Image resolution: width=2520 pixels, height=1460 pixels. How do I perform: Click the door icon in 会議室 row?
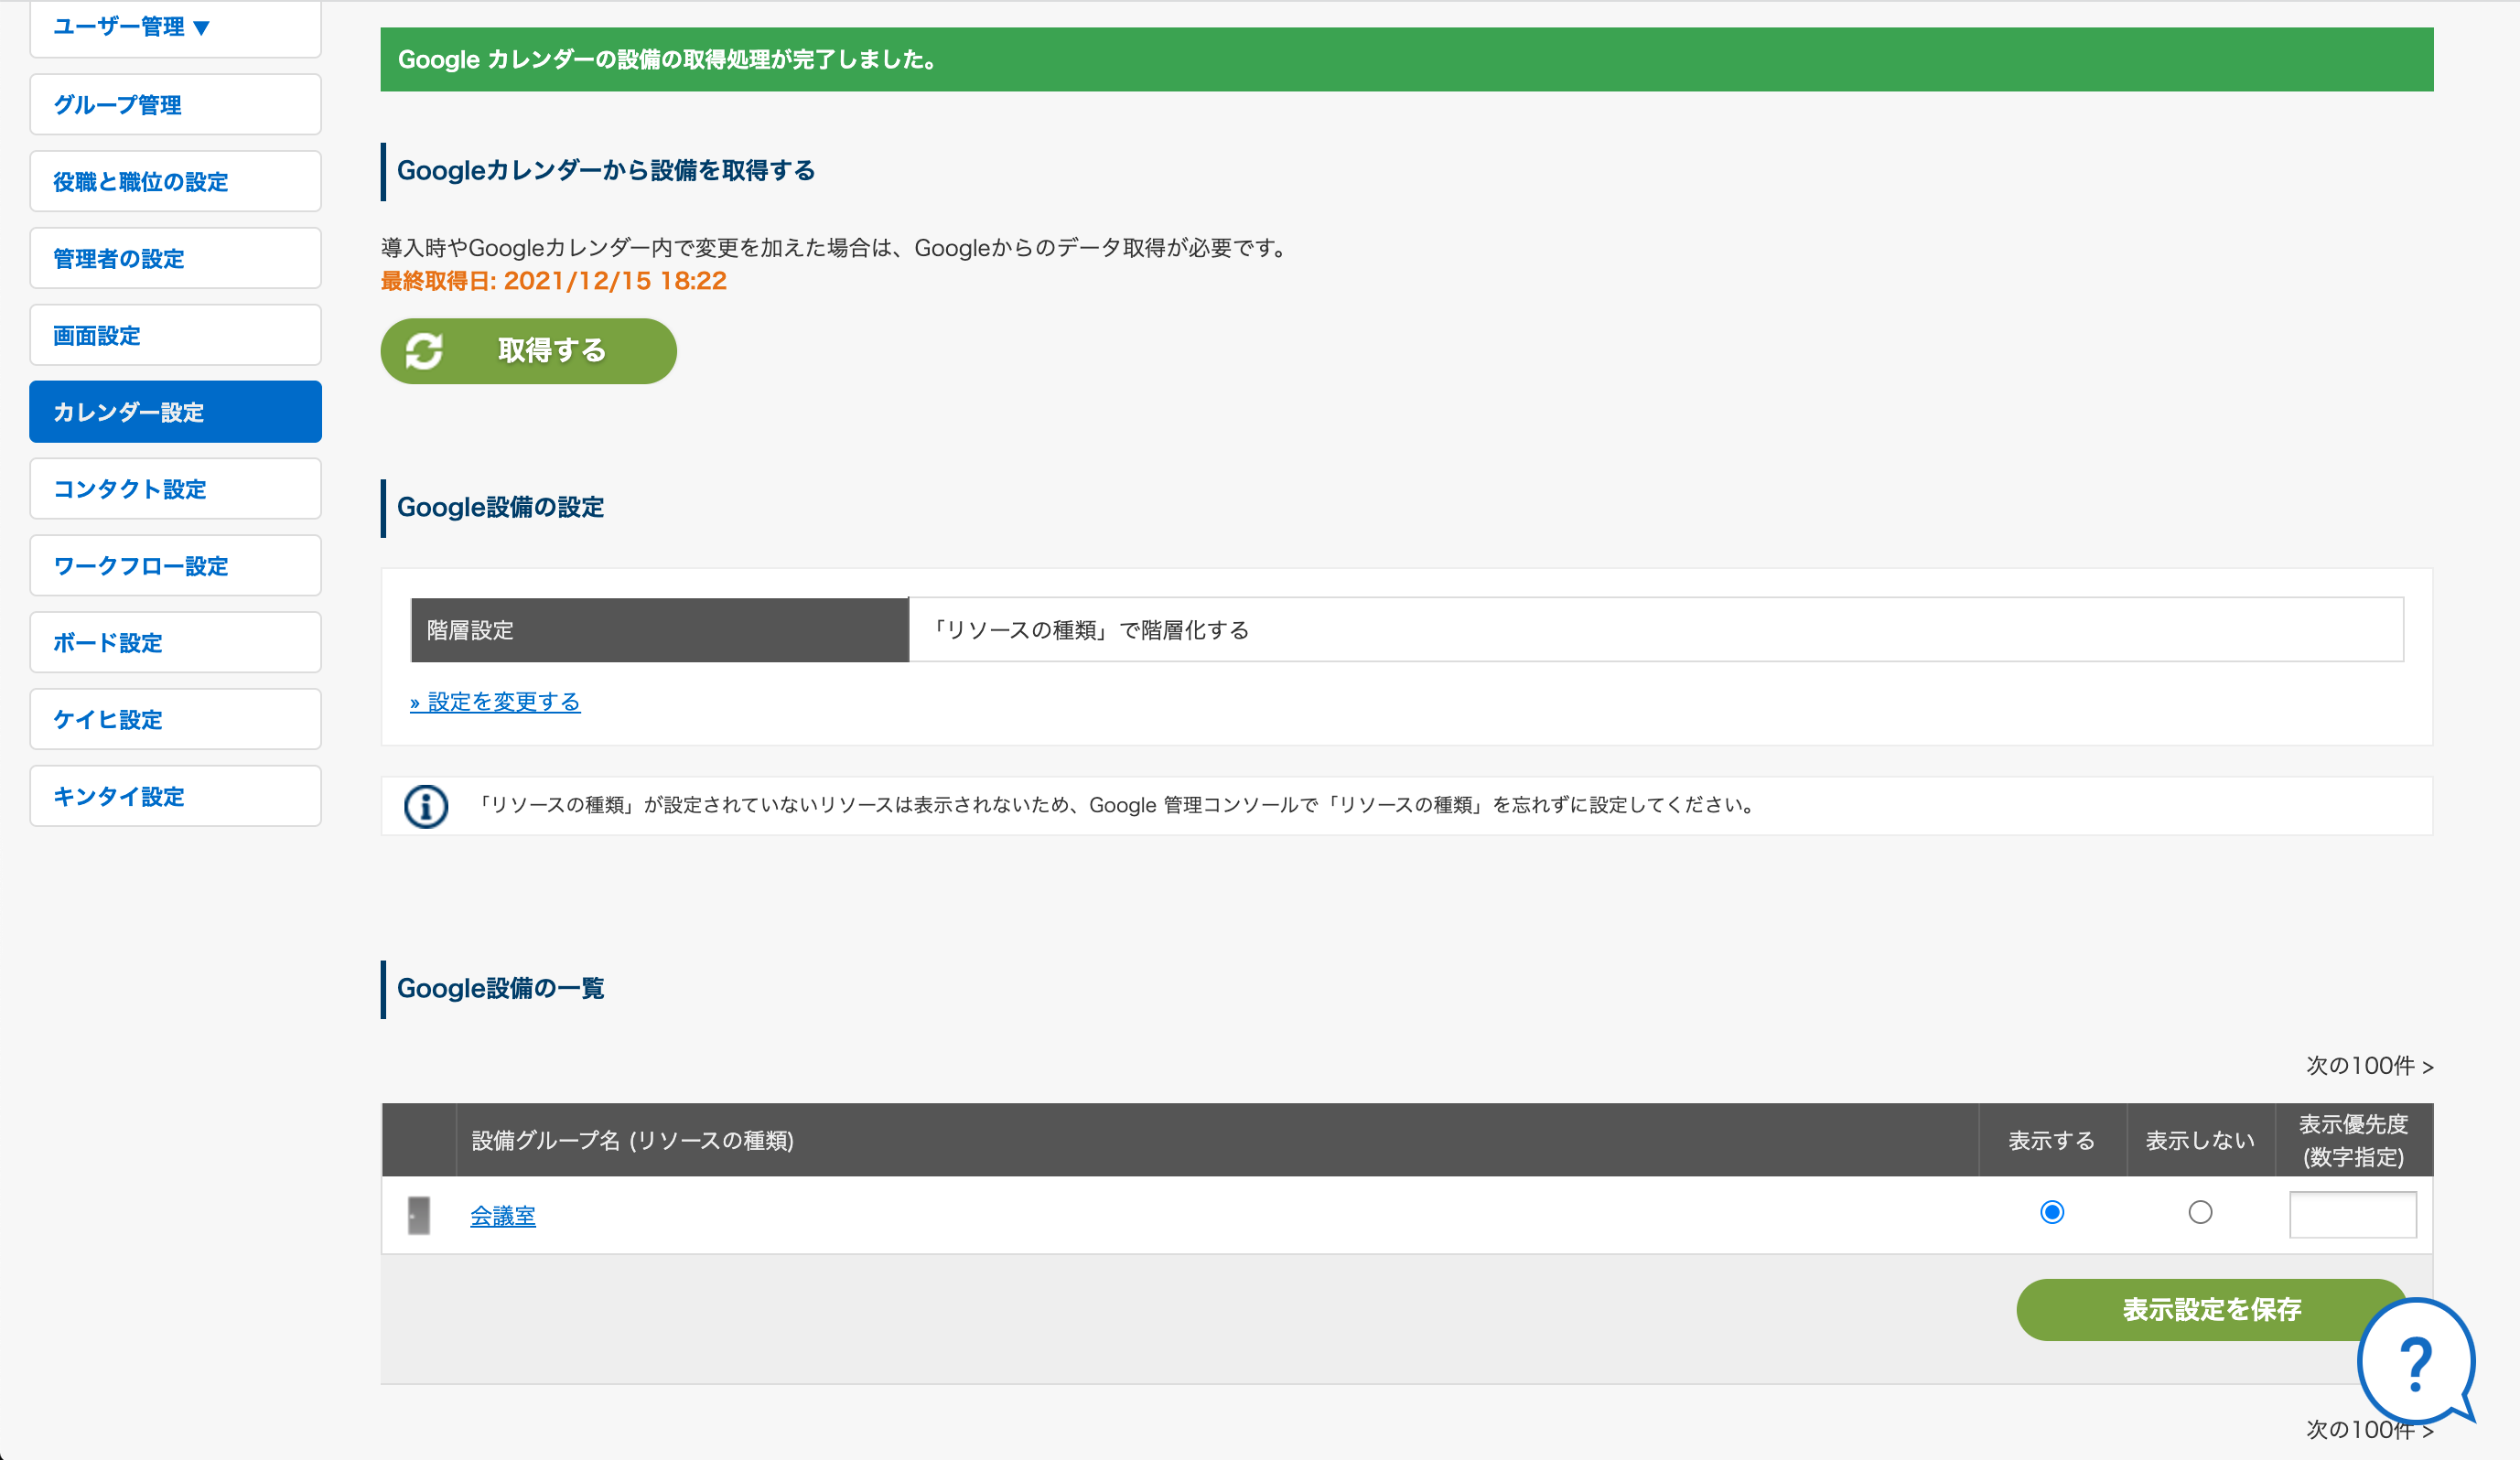419,1215
